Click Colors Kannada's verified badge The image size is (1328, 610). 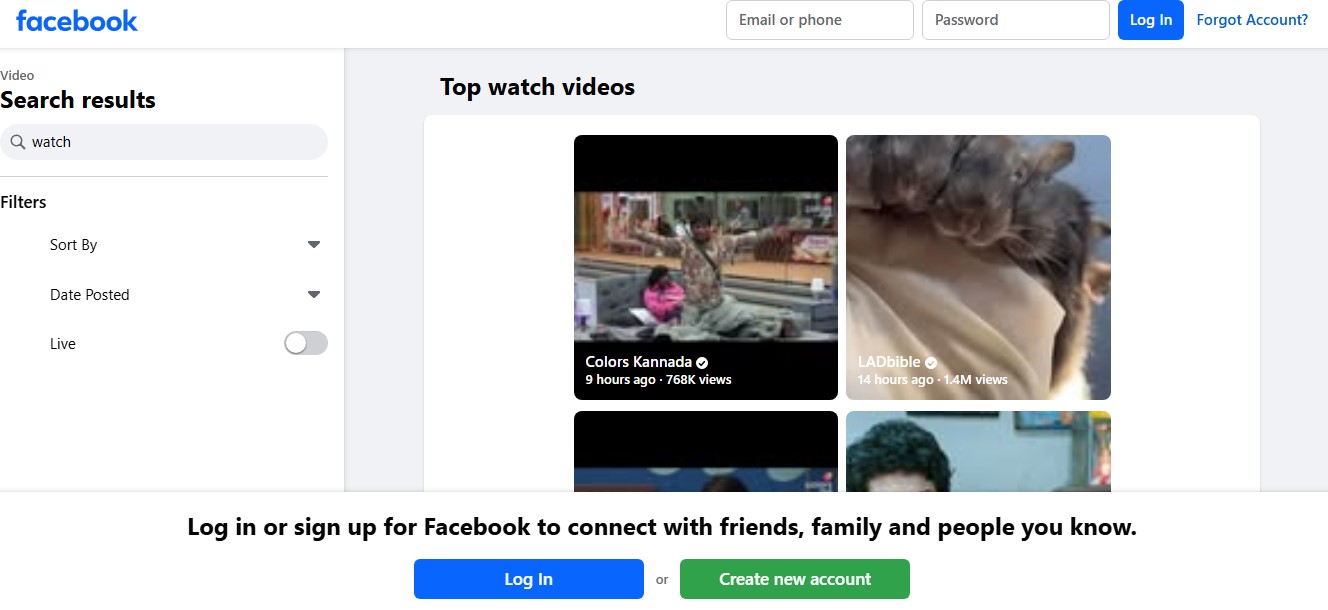[x=703, y=361]
